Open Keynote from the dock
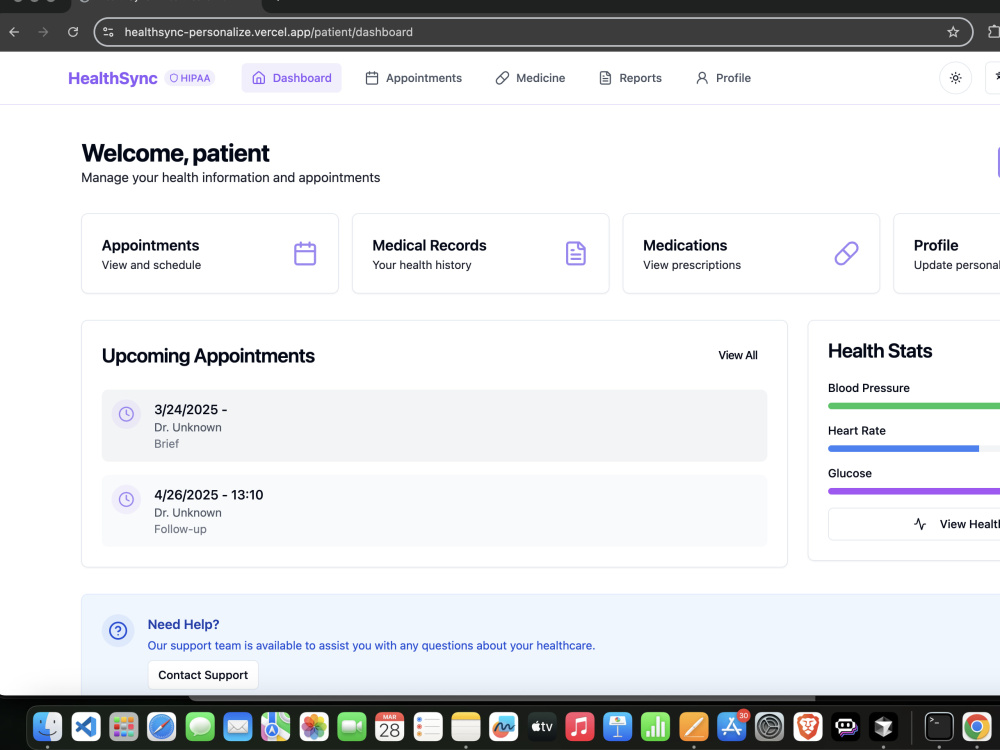 pos(618,727)
